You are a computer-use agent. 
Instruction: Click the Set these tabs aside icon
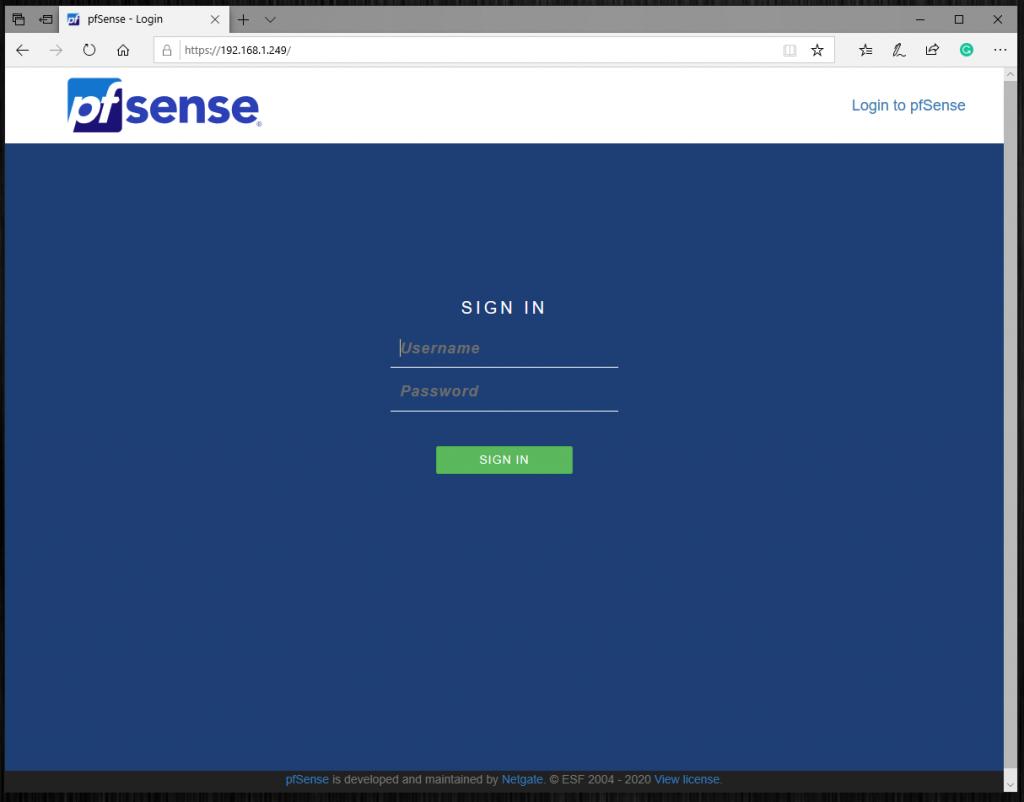46,20
